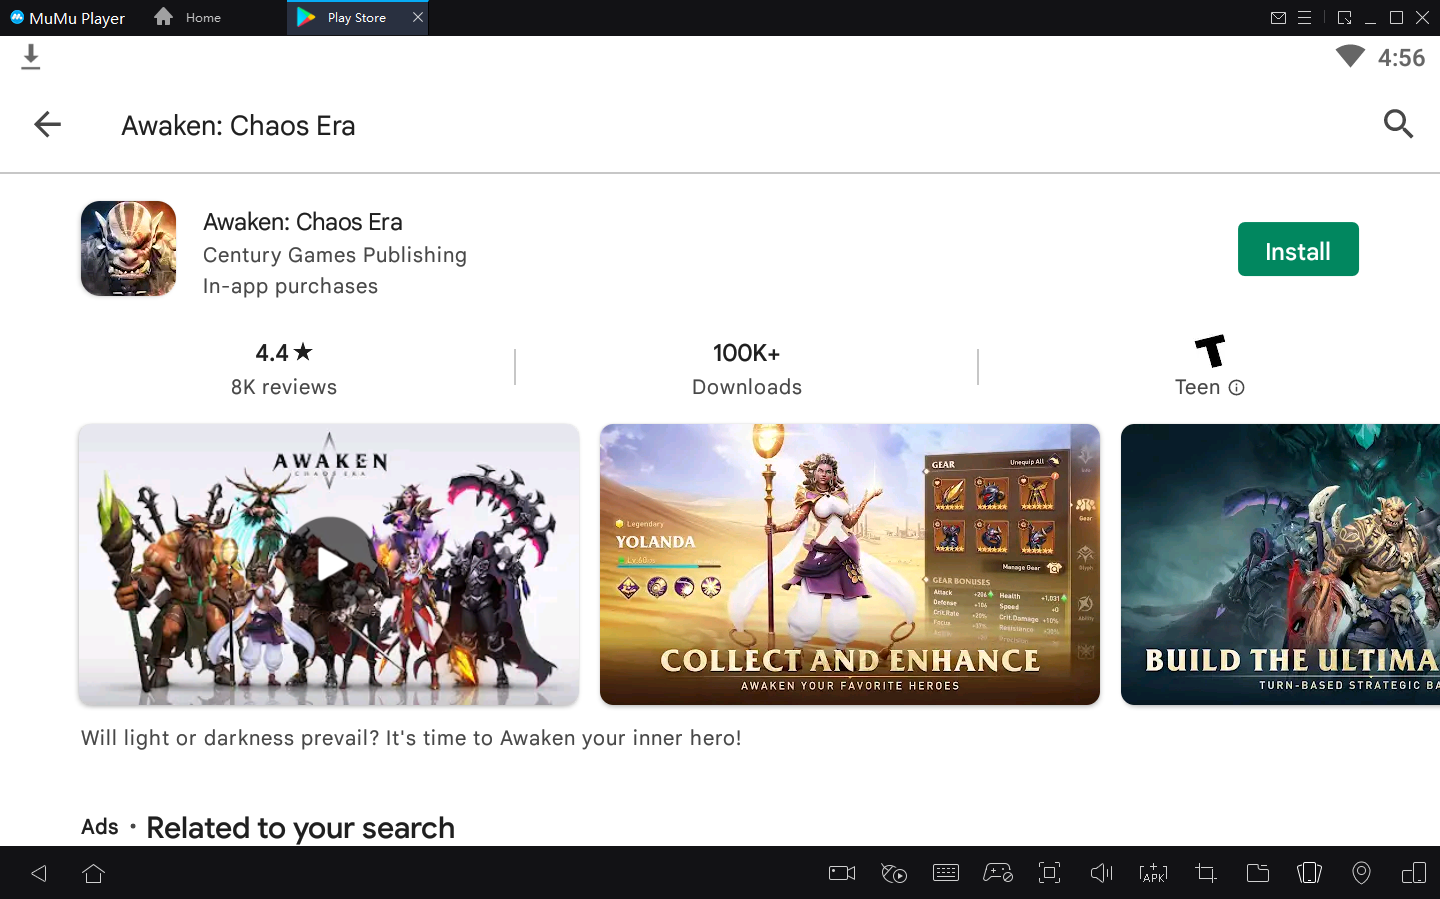
Task: Toggle the emulator volume
Action: (x=1101, y=873)
